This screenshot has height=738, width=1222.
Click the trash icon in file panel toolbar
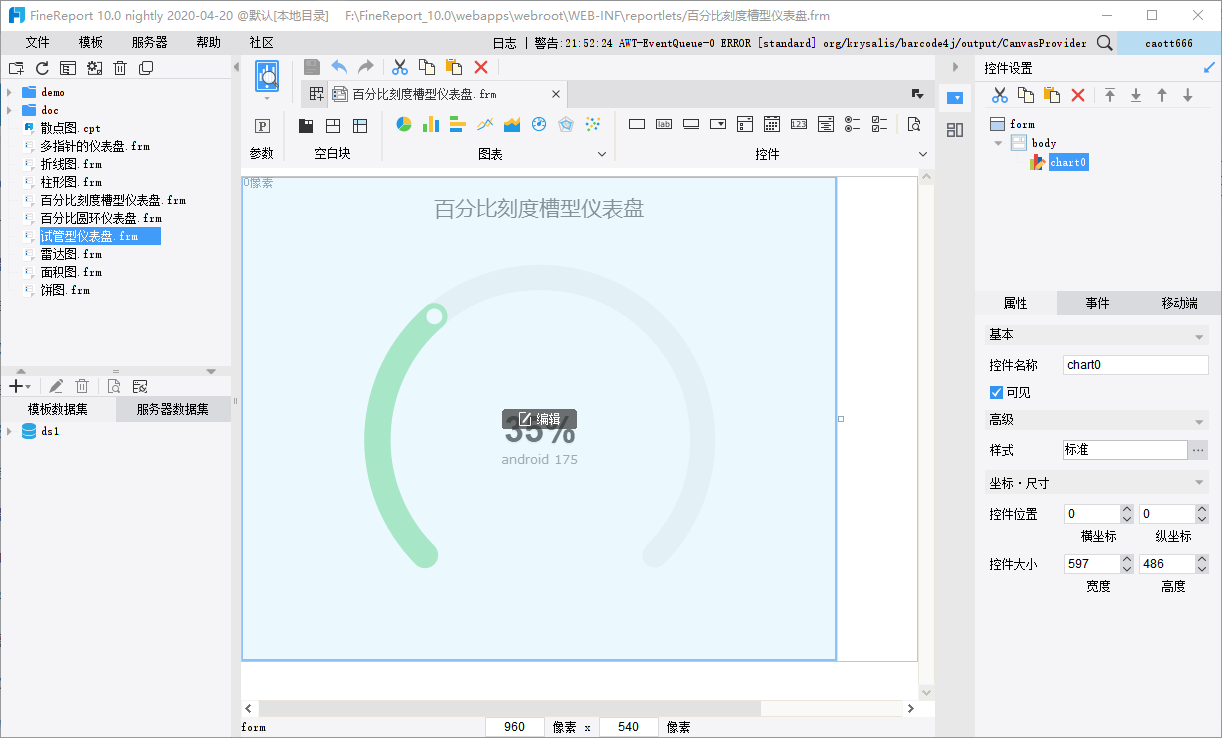pyautogui.click(x=120, y=68)
